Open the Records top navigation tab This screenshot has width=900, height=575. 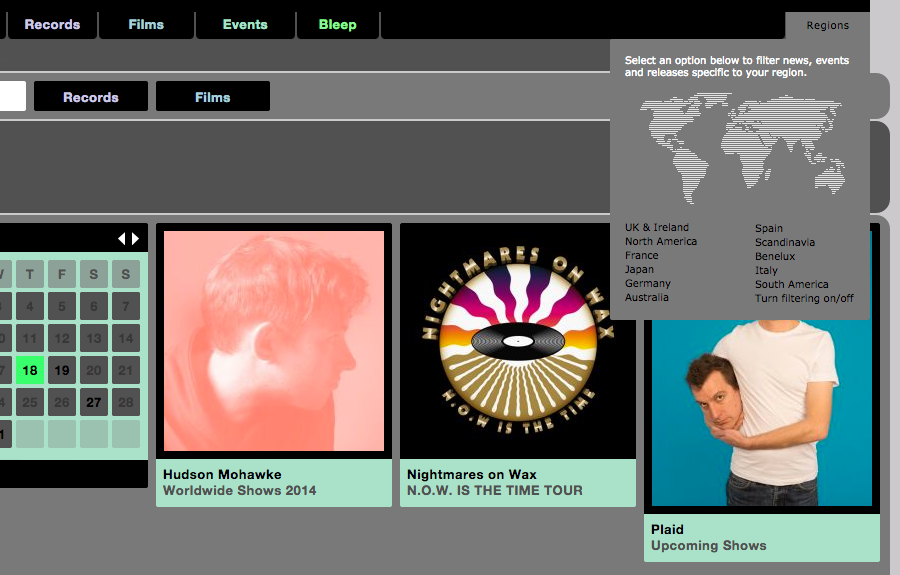(x=52, y=25)
